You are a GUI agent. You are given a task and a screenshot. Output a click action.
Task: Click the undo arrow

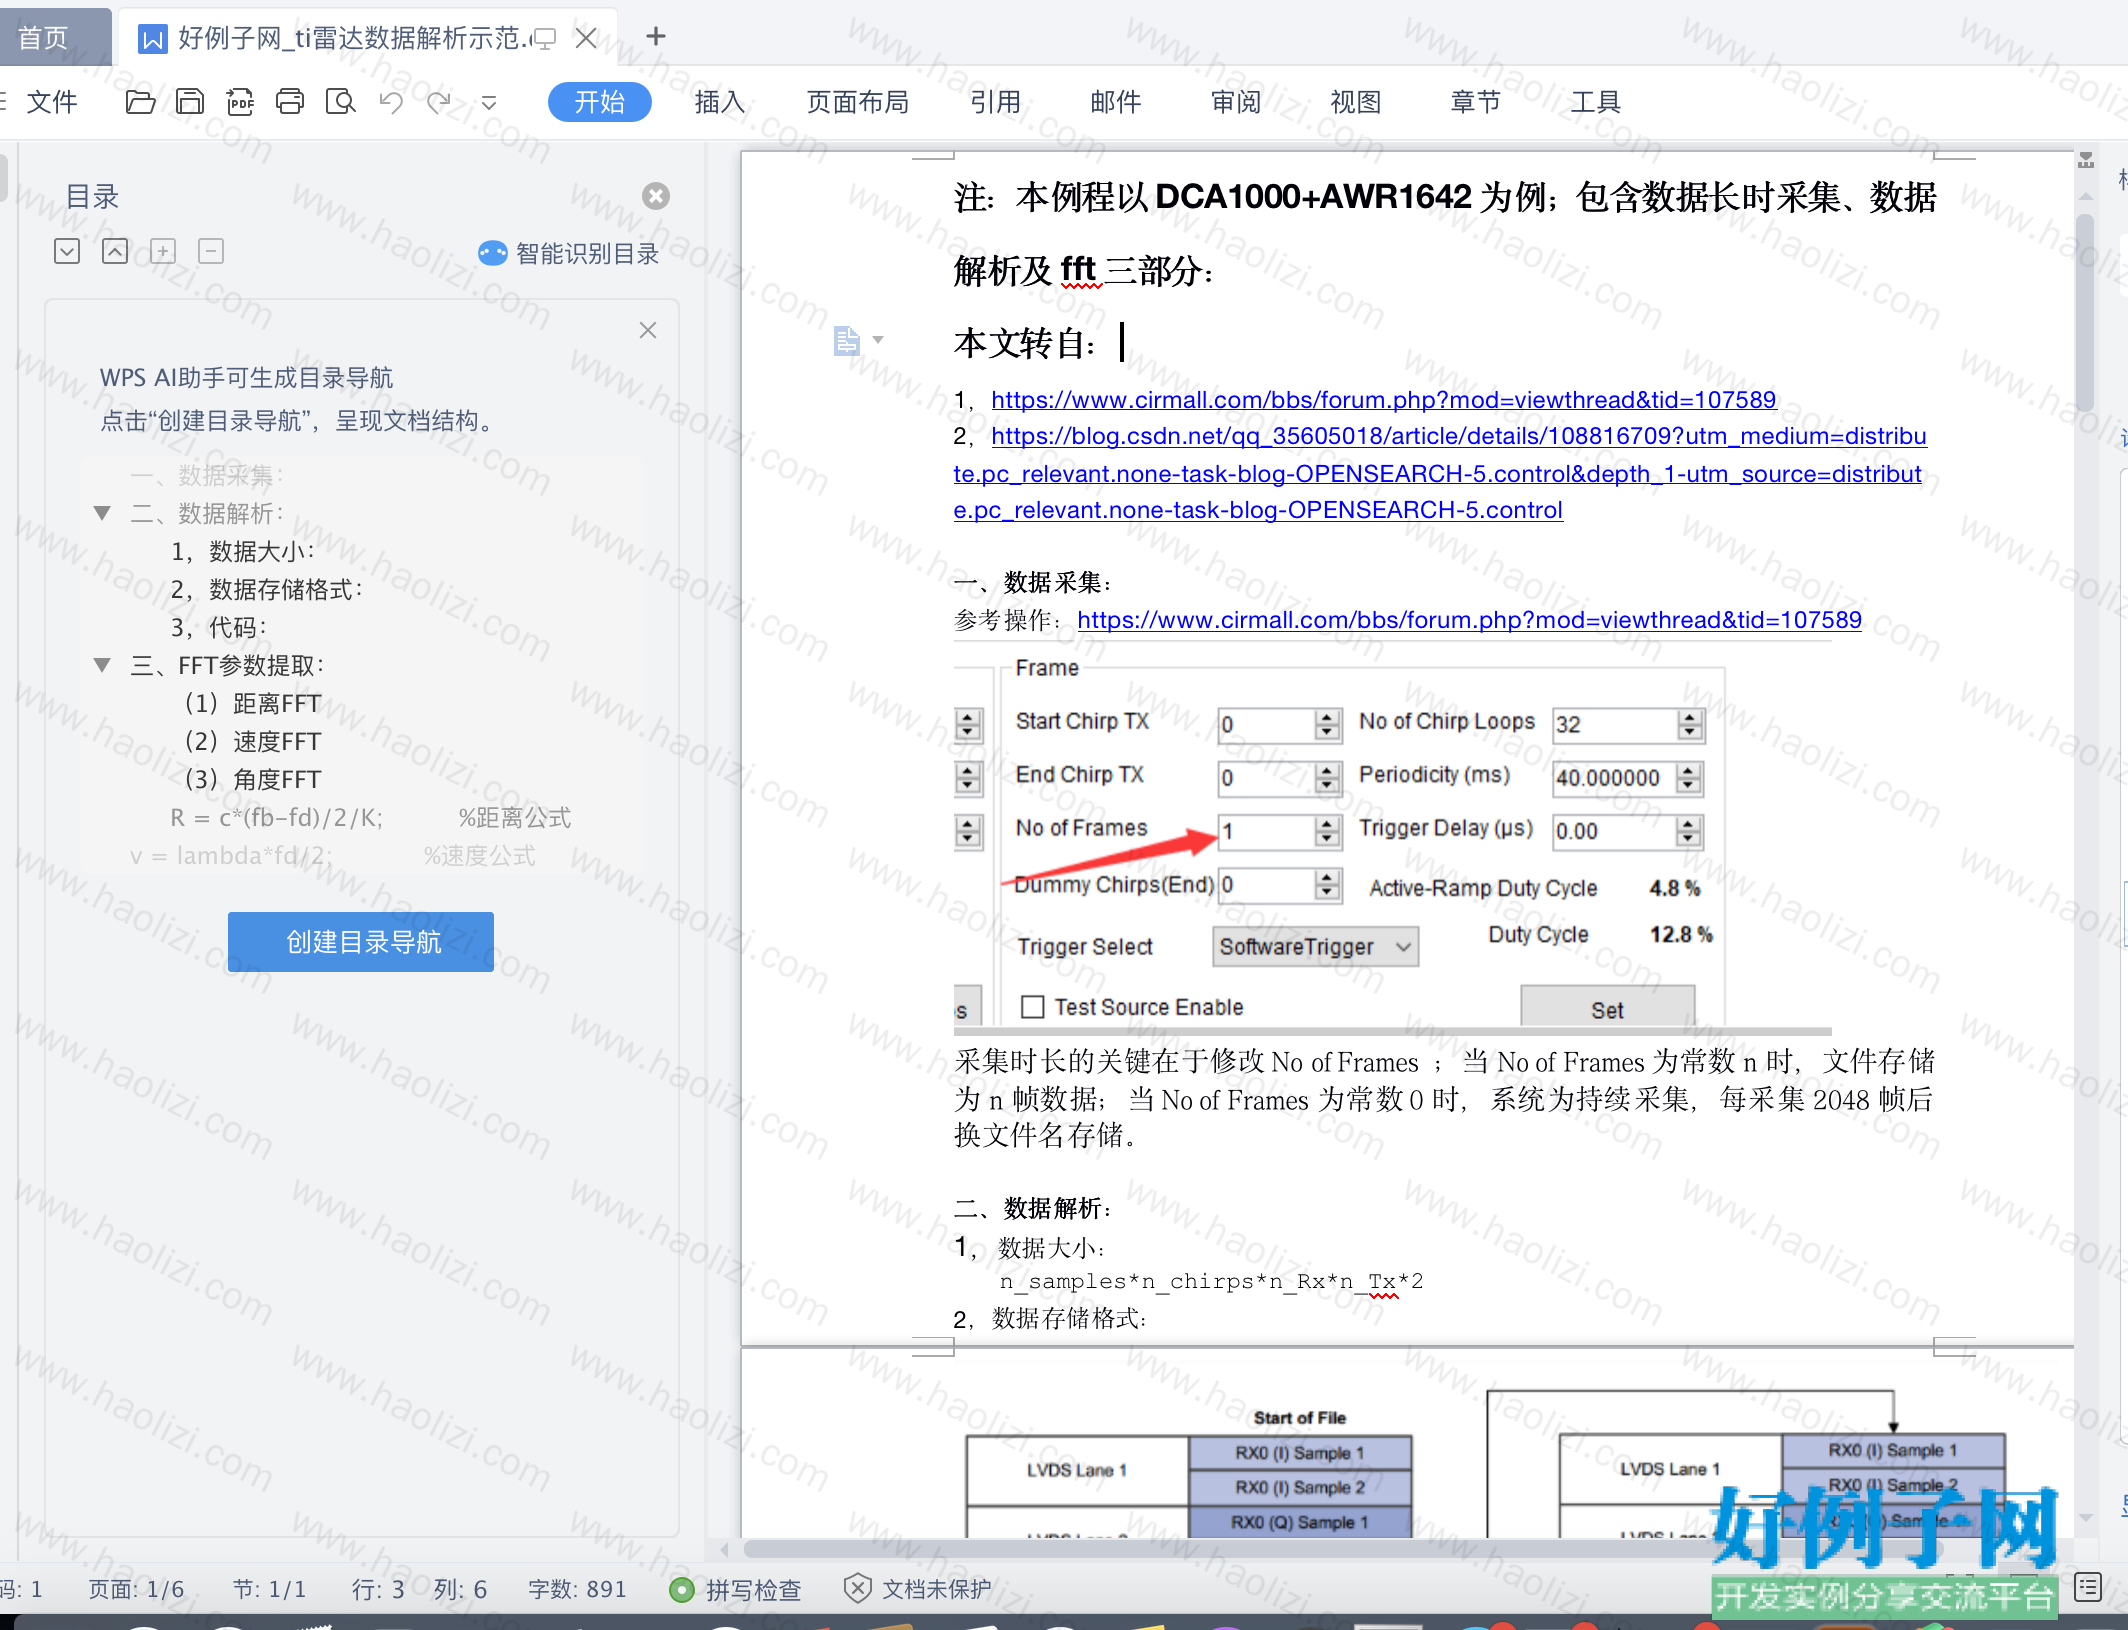click(x=391, y=101)
